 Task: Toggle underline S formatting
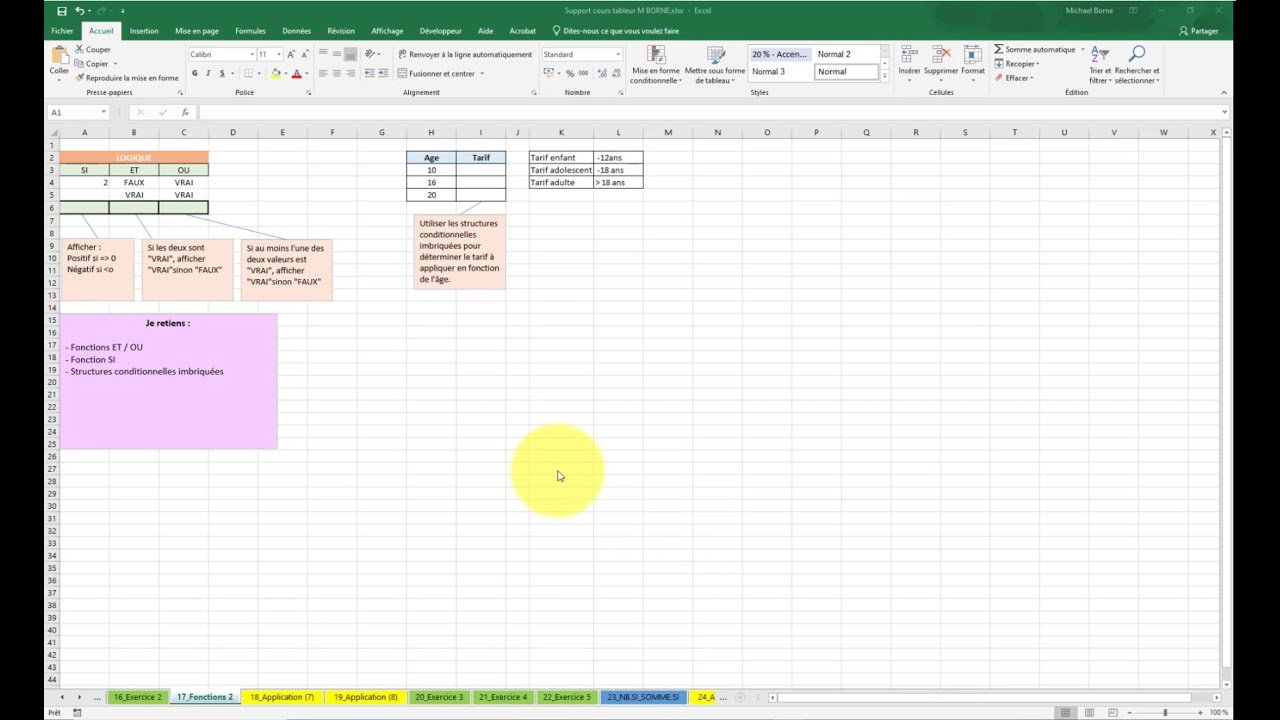(221, 73)
